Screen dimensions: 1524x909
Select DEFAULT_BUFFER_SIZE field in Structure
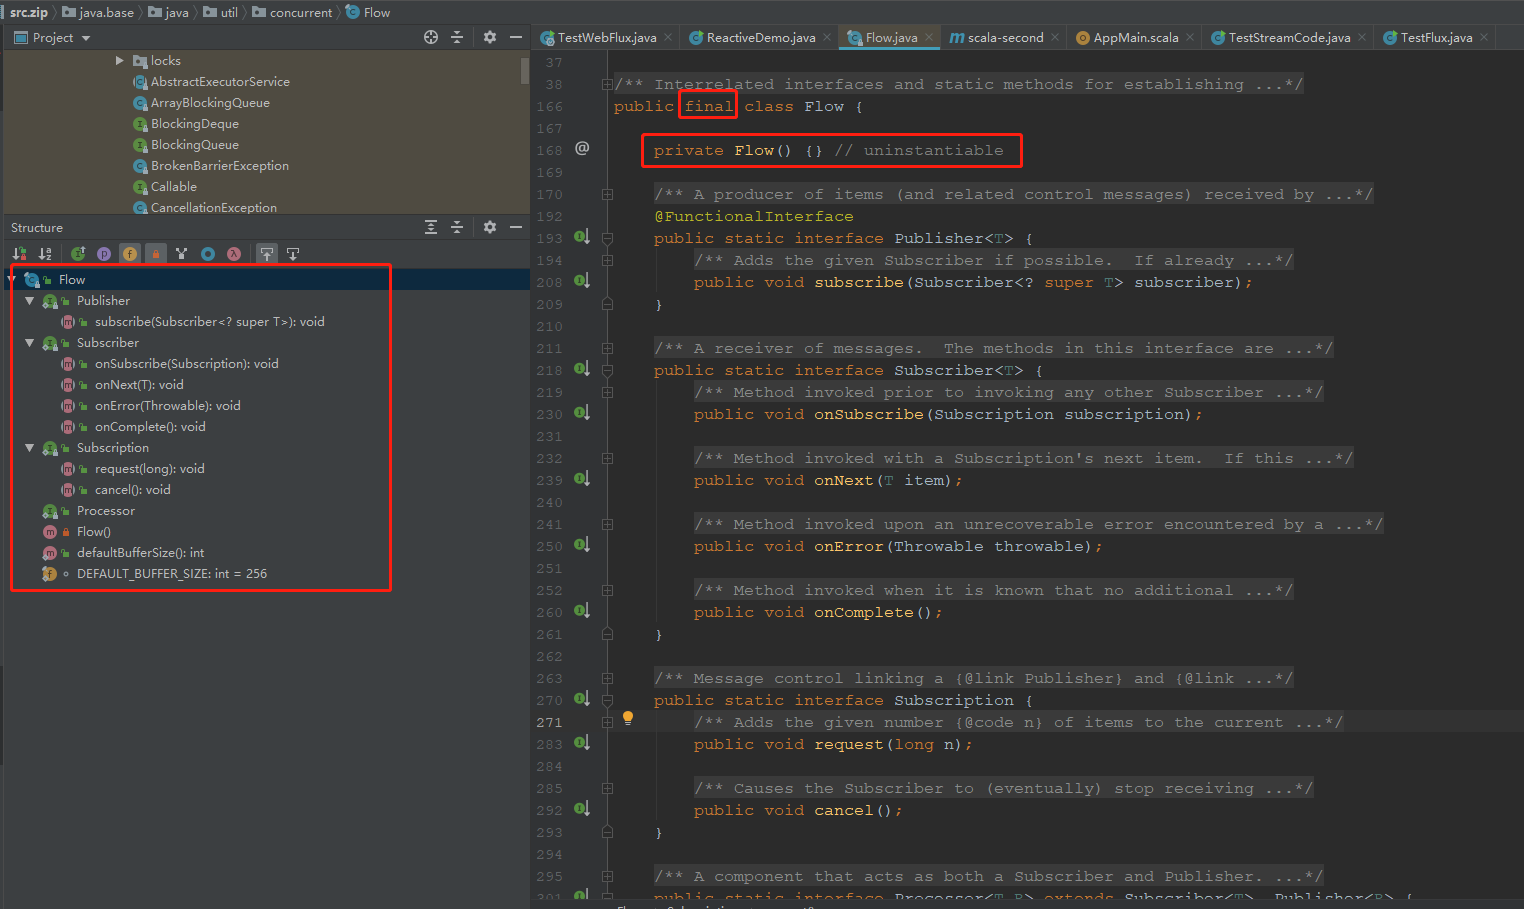pos(172,574)
